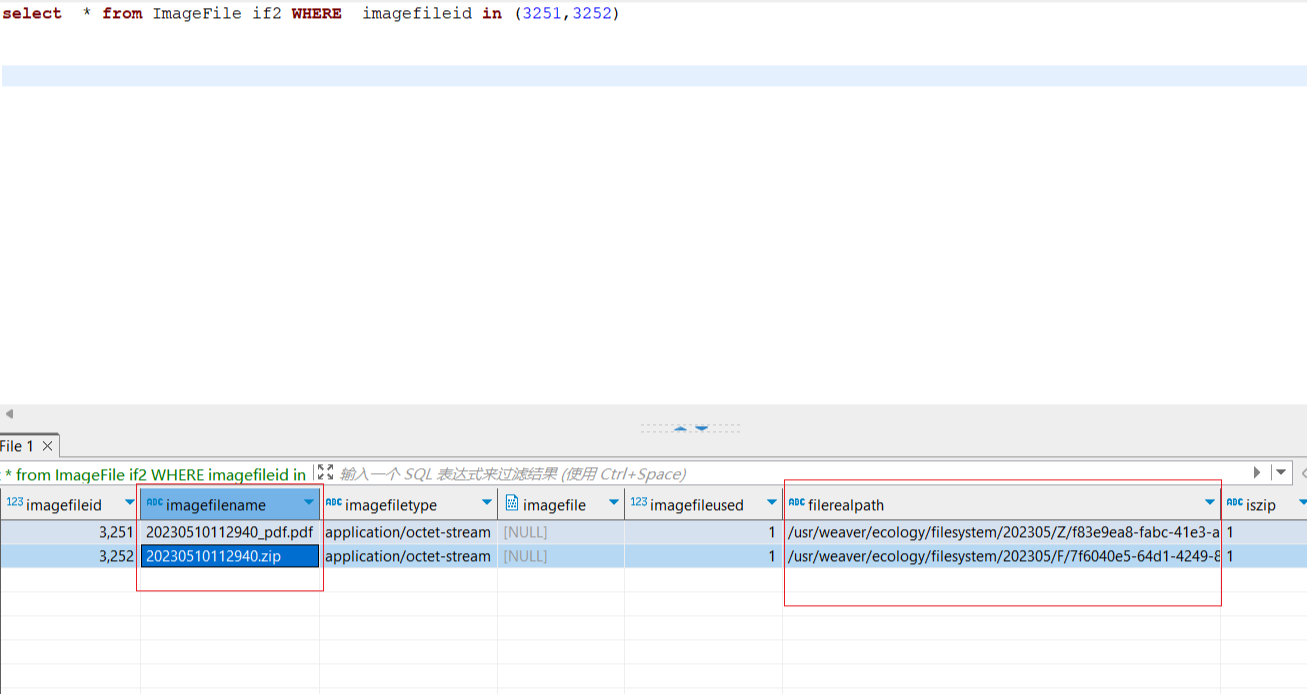Open the filter history dropdown

tap(1281, 472)
